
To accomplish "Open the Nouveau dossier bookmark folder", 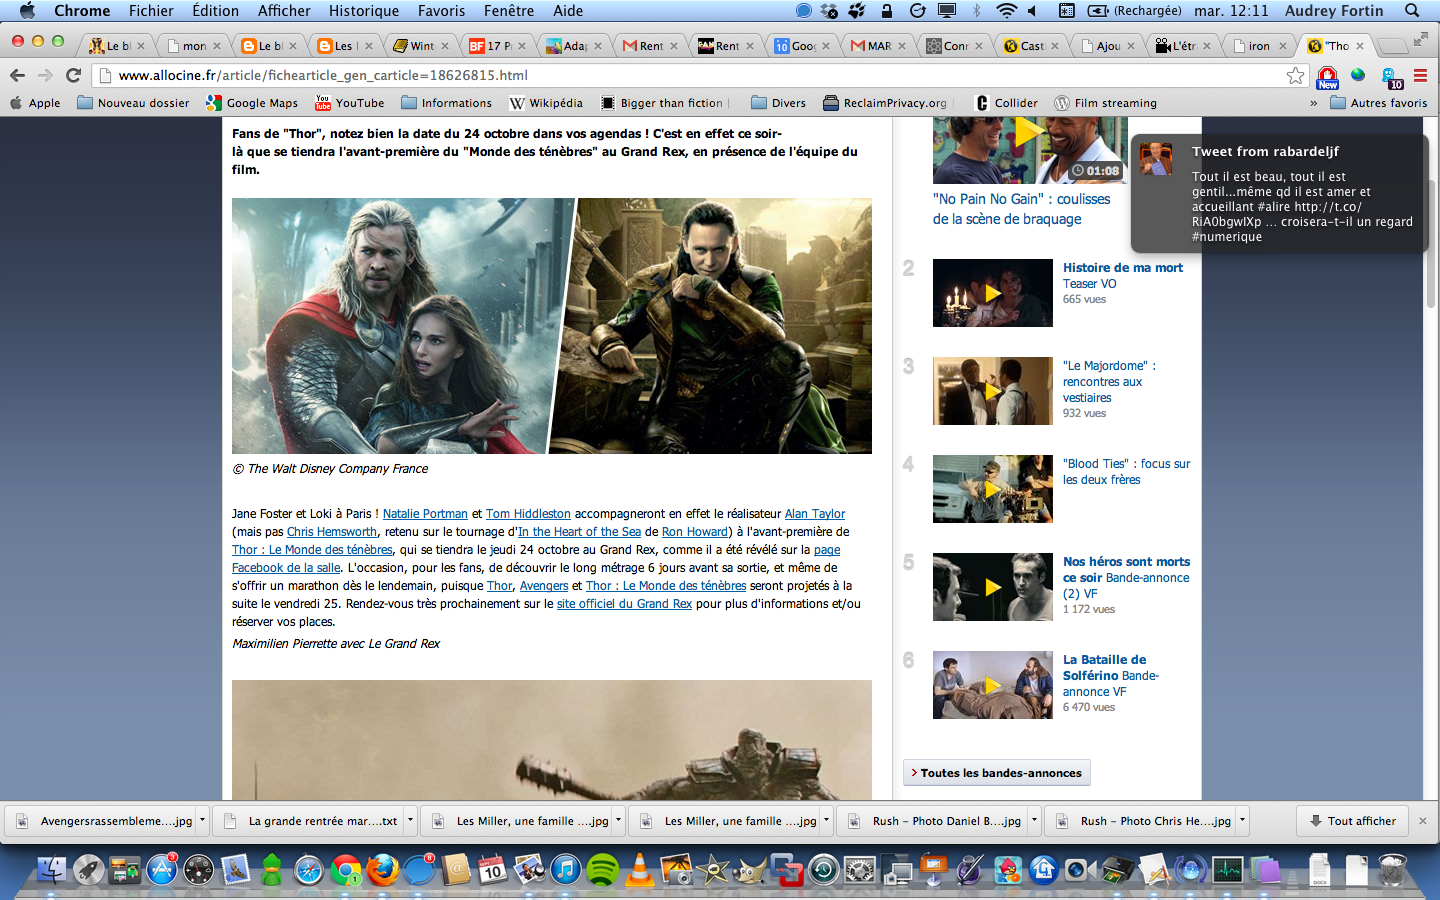I will [x=133, y=103].
